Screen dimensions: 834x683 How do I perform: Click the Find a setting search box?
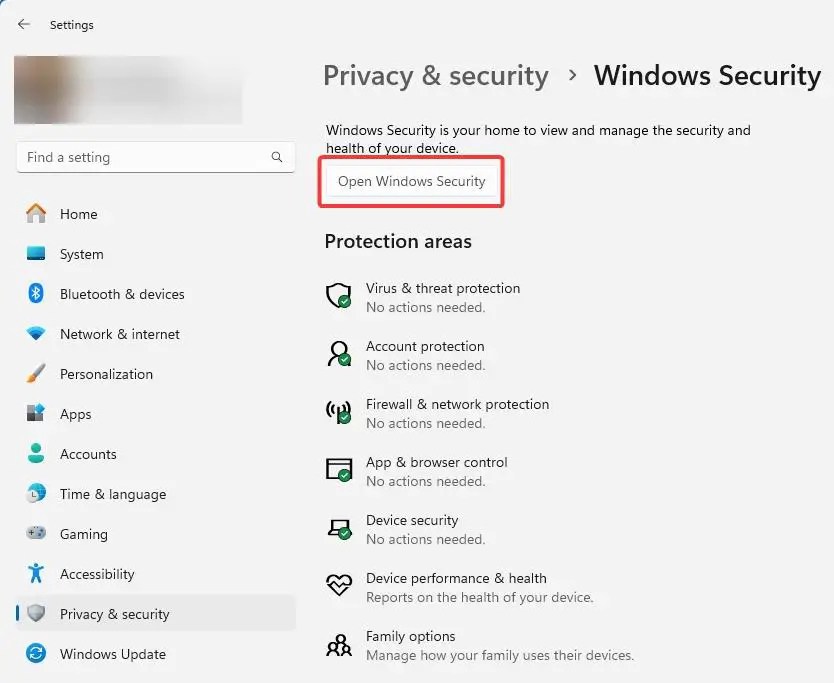click(x=156, y=157)
